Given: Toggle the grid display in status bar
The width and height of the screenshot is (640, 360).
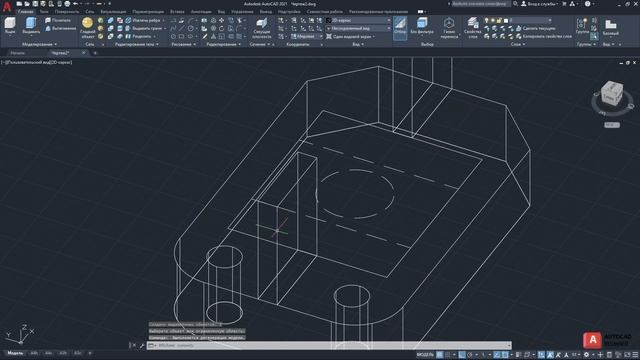Looking at the screenshot, I should 440,355.
